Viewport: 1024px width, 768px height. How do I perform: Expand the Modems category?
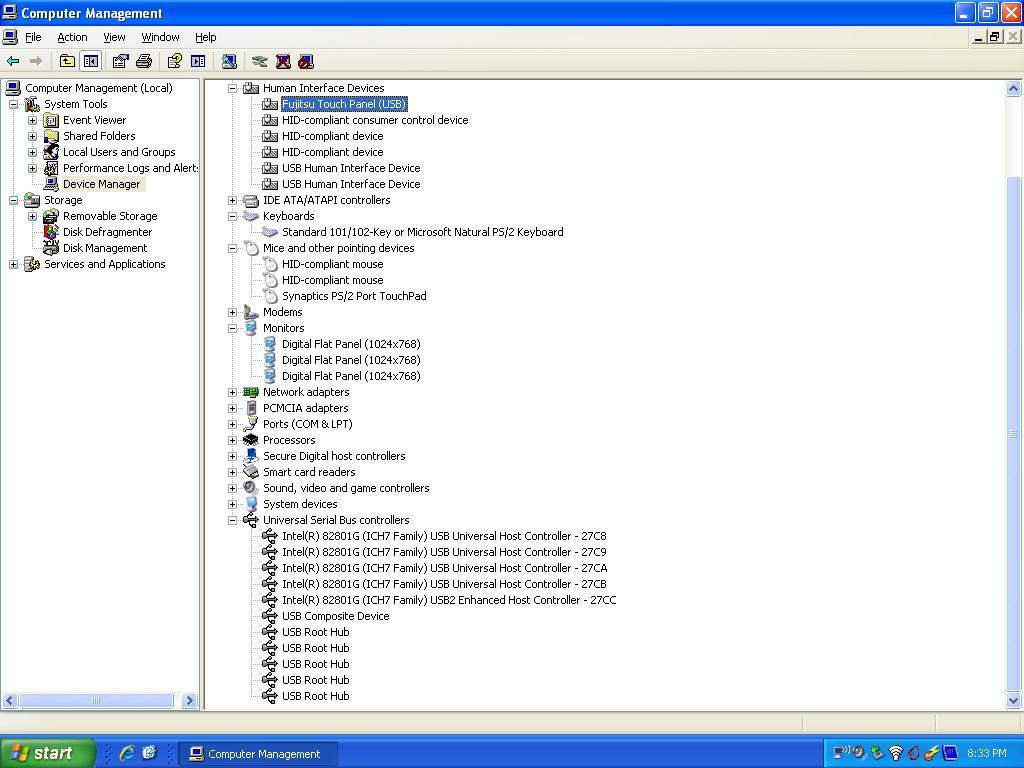pos(232,312)
